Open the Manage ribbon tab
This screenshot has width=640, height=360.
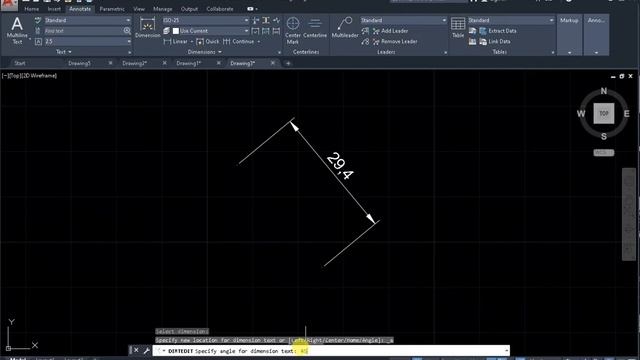point(162,9)
